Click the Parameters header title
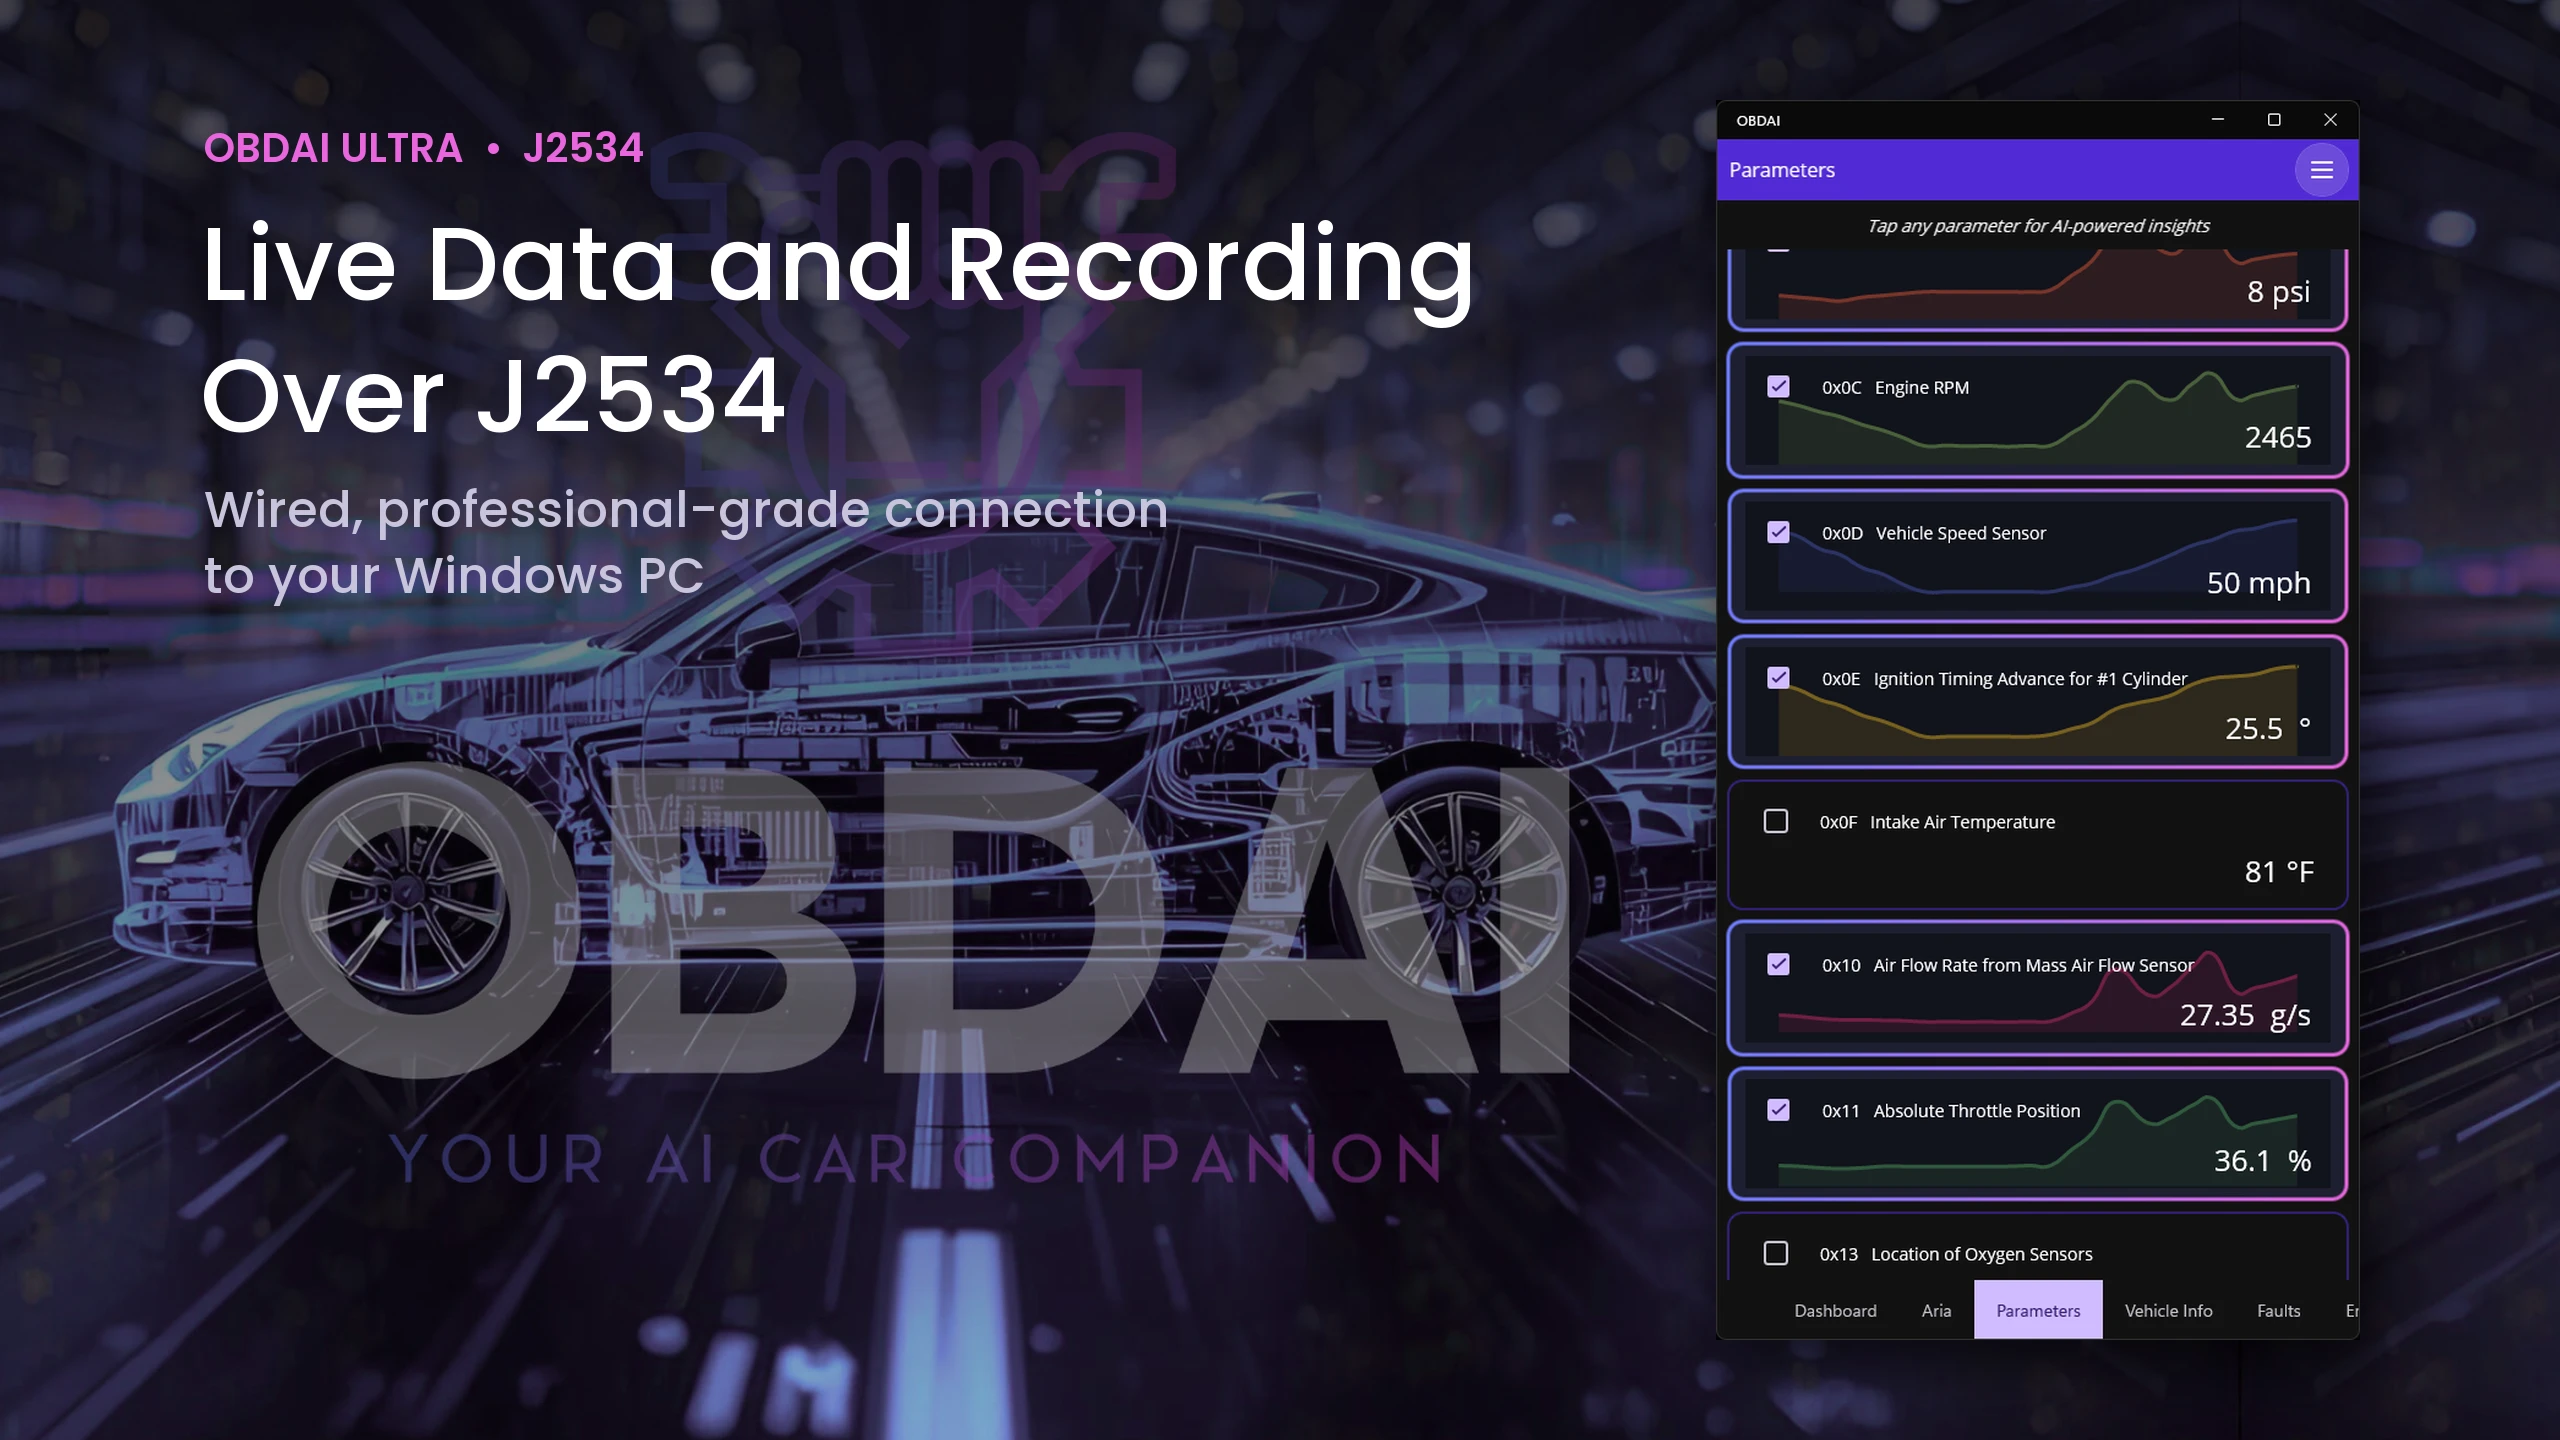Image resolution: width=2560 pixels, height=1440 pixels. click(x=1781, y=170)
